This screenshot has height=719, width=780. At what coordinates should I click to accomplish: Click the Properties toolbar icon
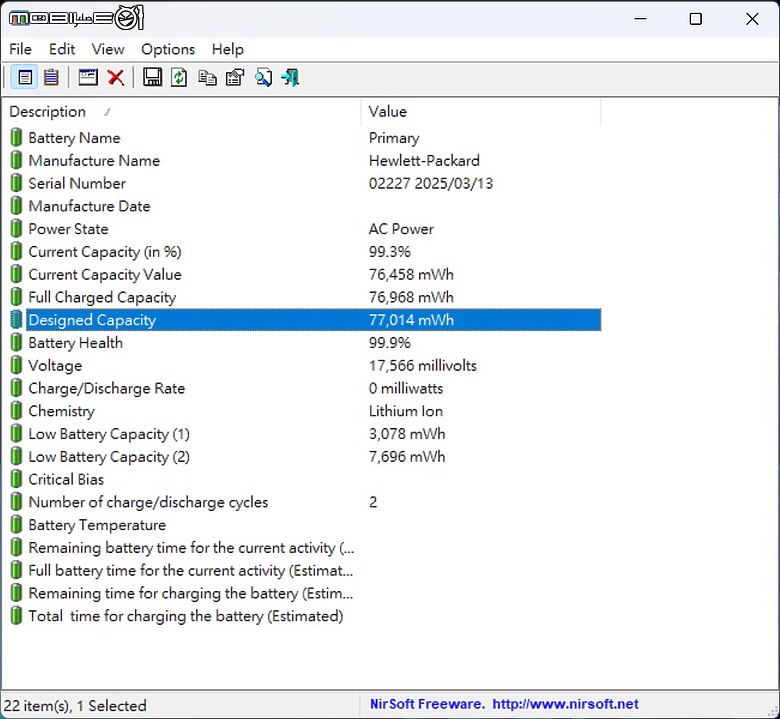(235, 77)
